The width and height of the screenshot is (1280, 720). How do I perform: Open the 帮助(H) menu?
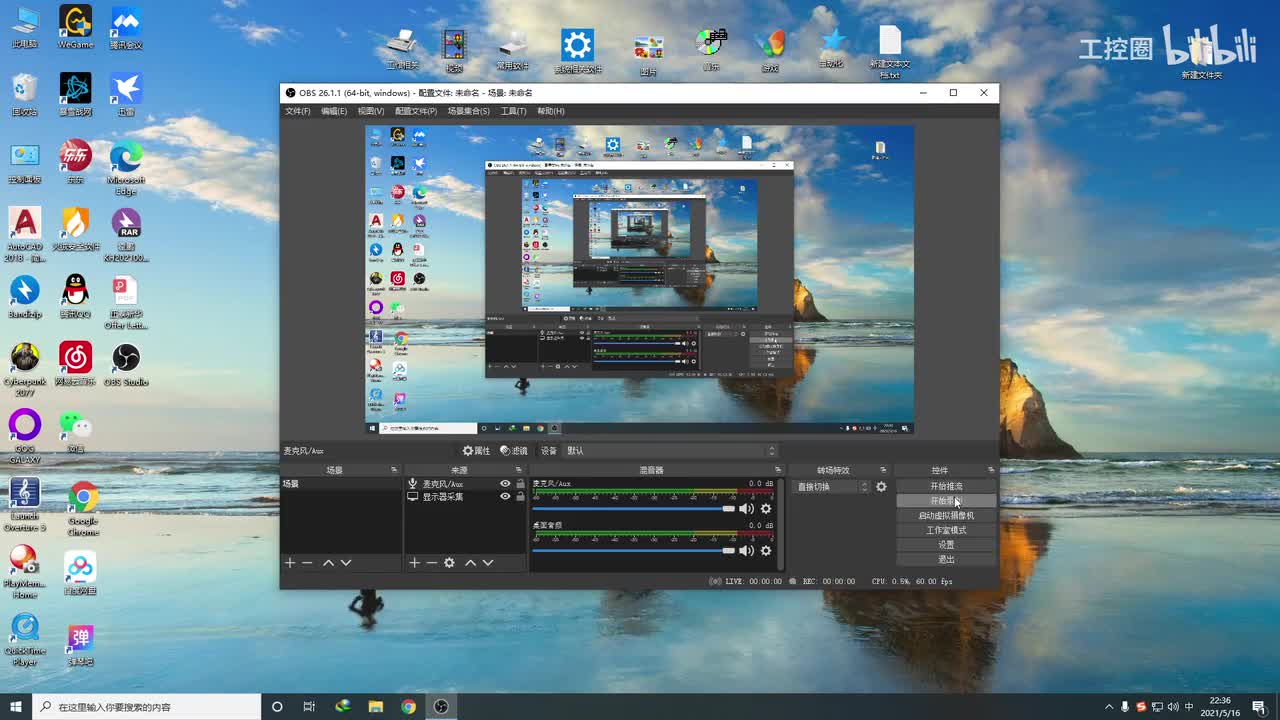coord(551,111)
